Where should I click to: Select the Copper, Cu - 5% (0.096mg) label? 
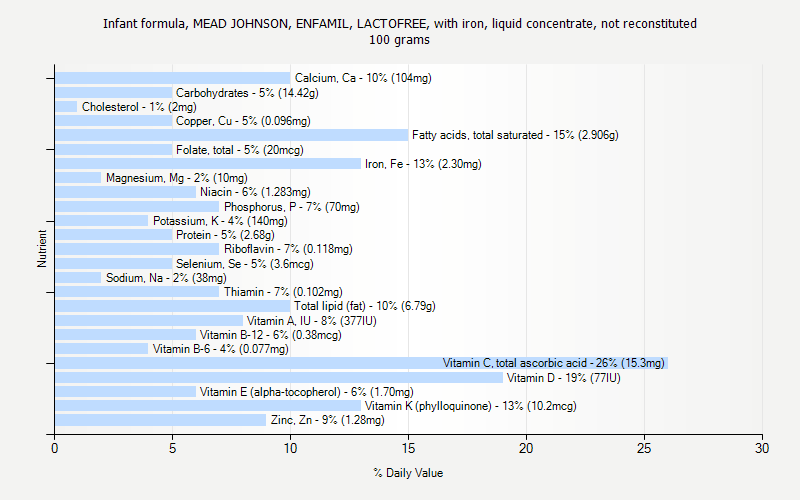[x=243, y=121]
